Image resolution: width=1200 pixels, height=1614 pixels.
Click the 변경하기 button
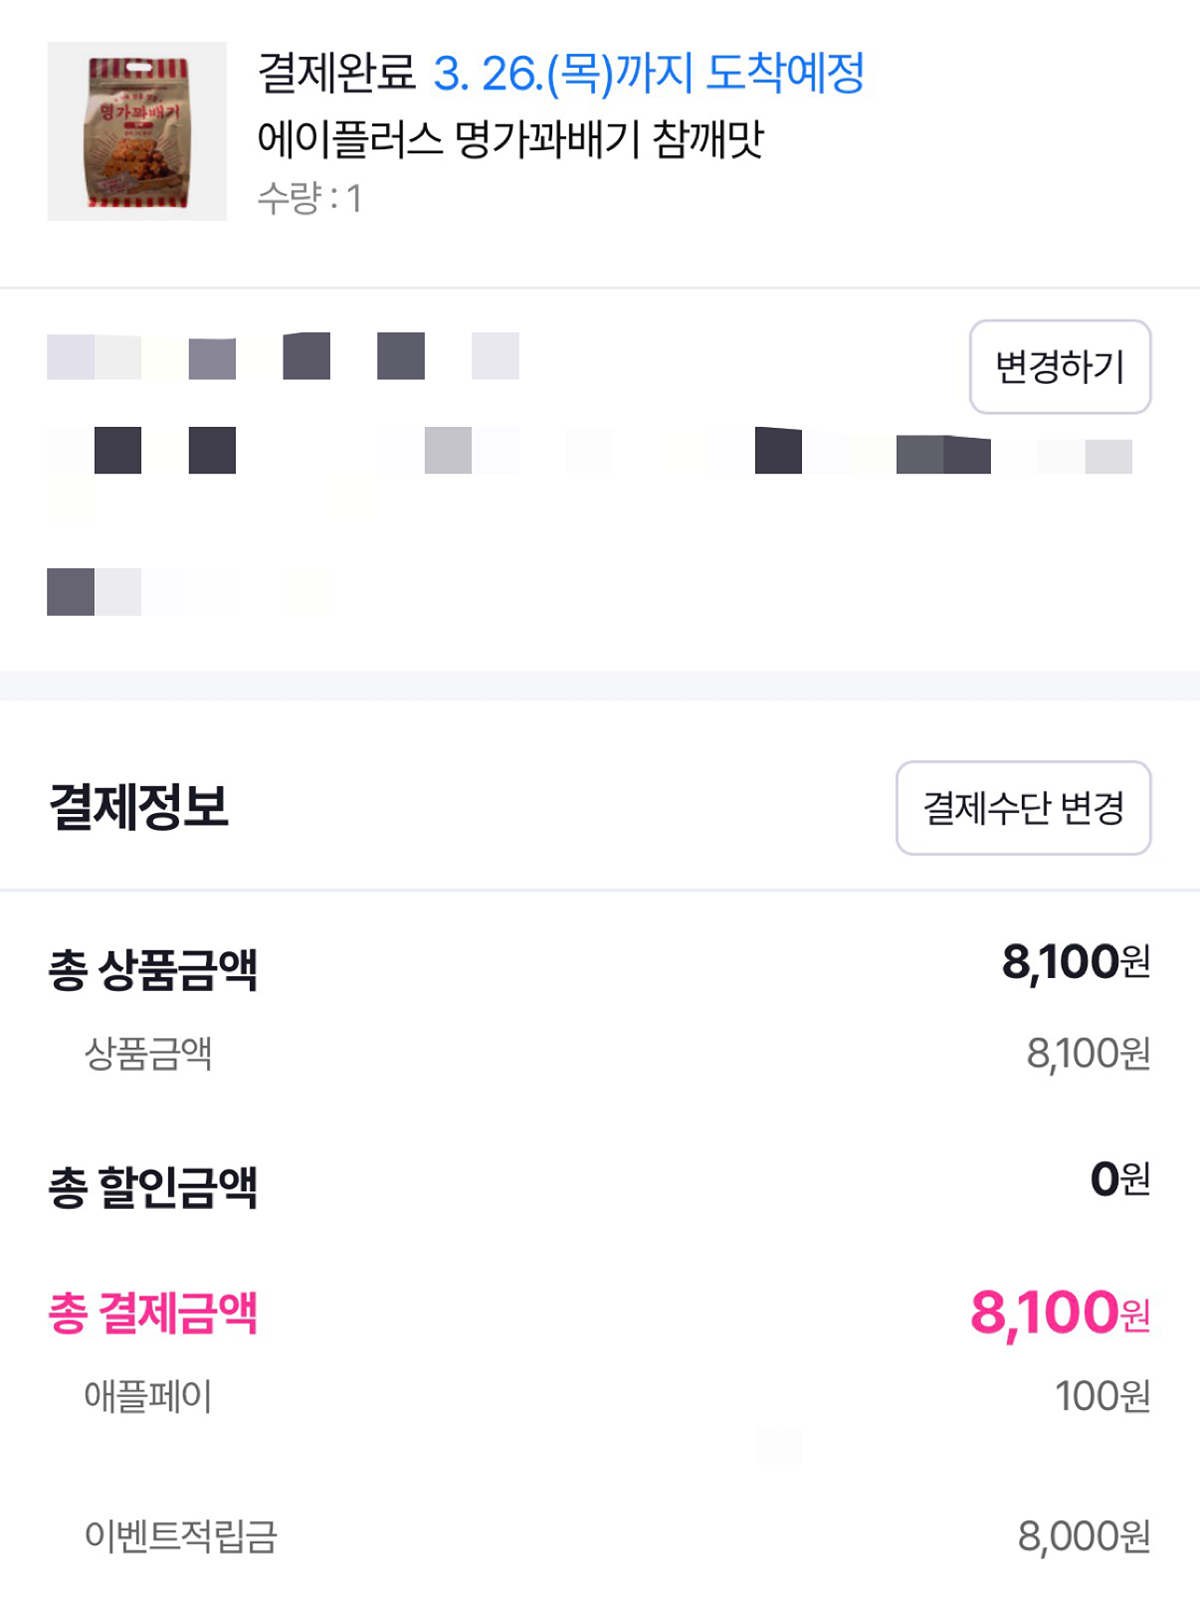tap(1060, 367)
